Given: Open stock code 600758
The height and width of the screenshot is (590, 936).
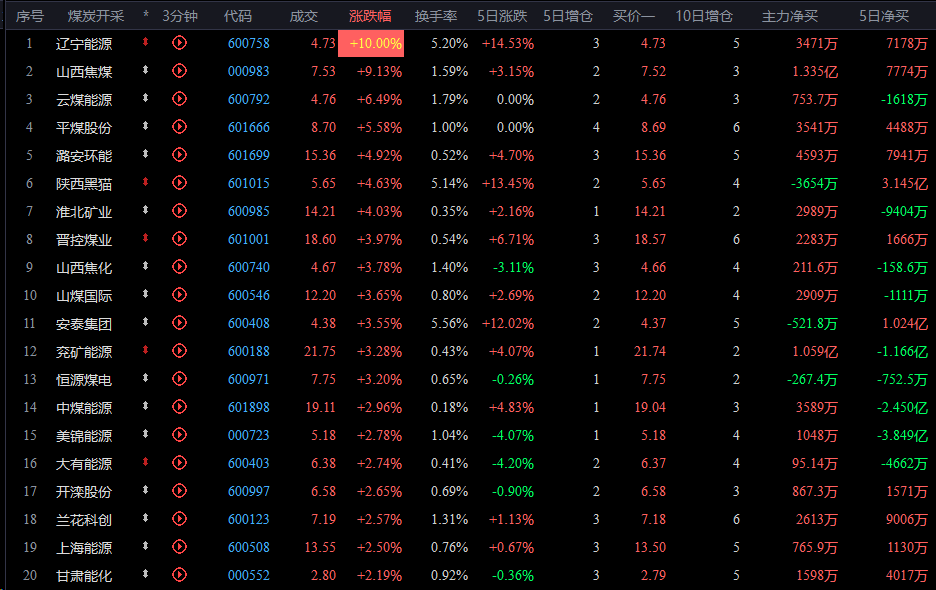Looking at the screenshot, I should pyautogui.click(x=249, y=43).
